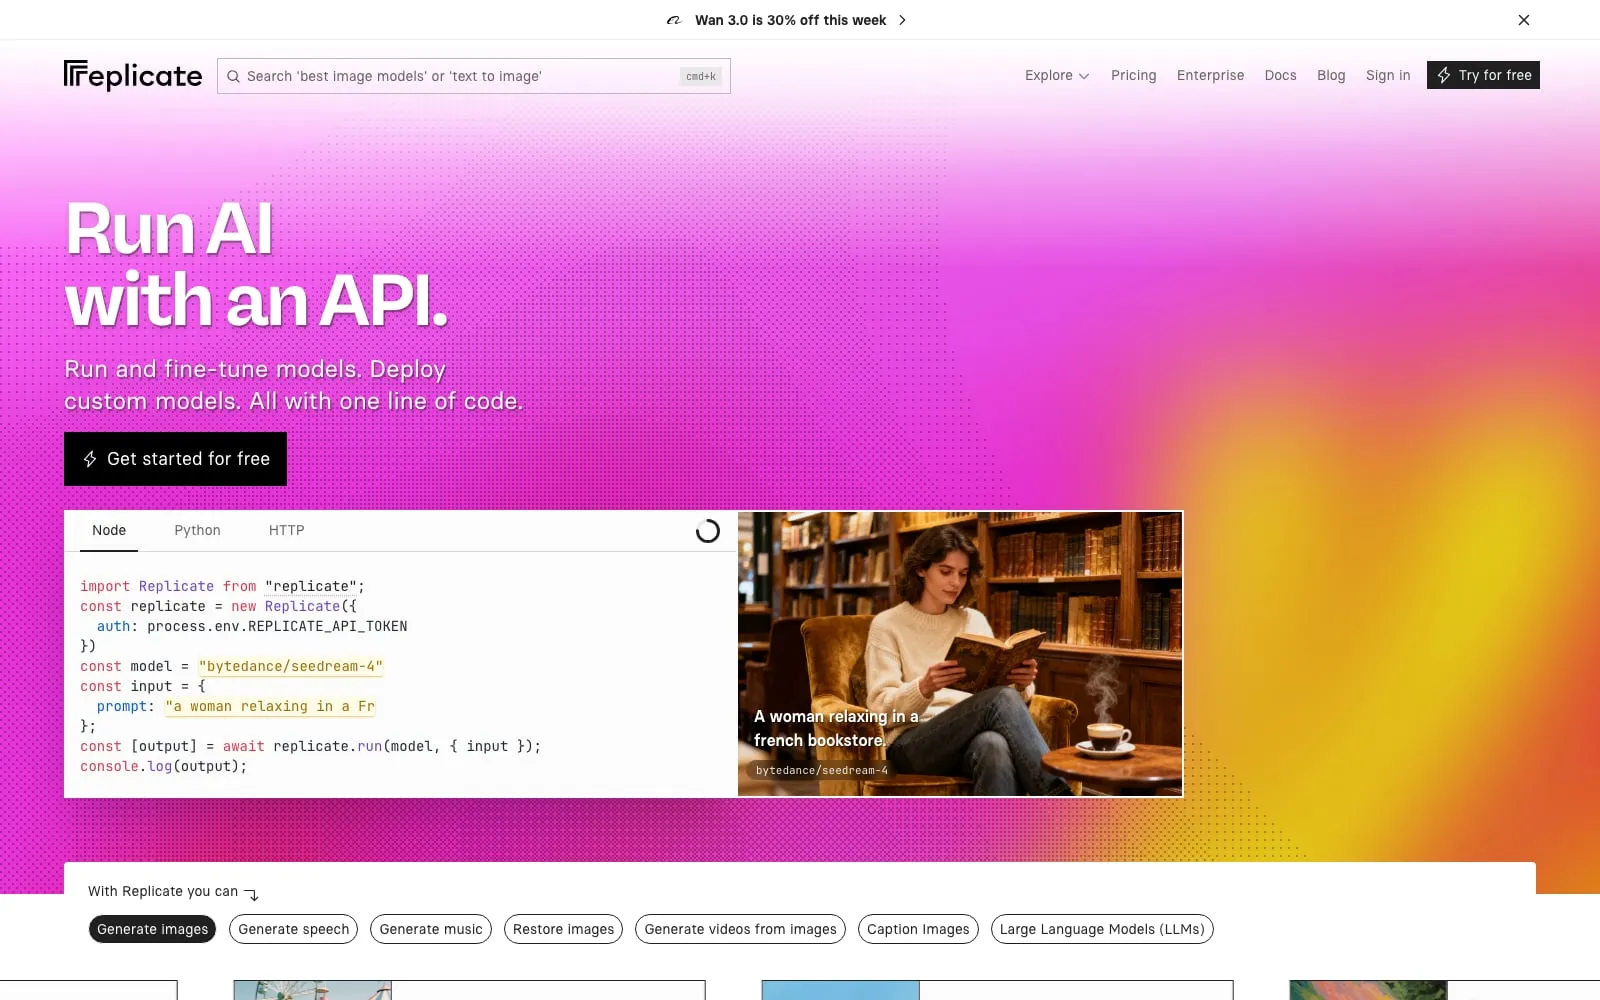Image resolution: width=1600 pixels, height=1000 pixels.
Task: Click Sign in
Action: pyautogui.click(x=1388, y=75)
